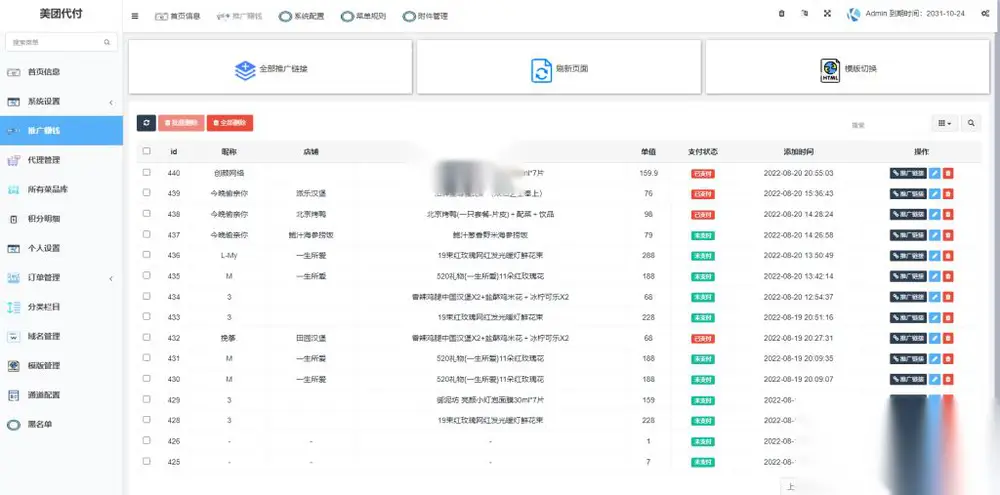Viewport: 1000px width, 495px height.
Task: Click 推广链接 button for row 436
Action: [908, 256]
